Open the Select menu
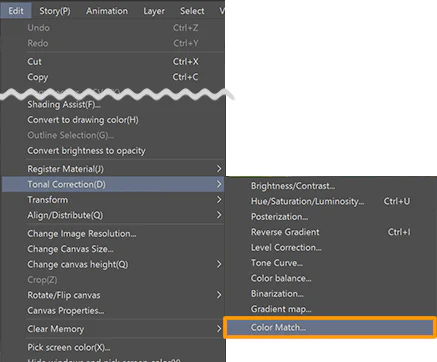This screenshot has width=437, height=362. (192, 11)
